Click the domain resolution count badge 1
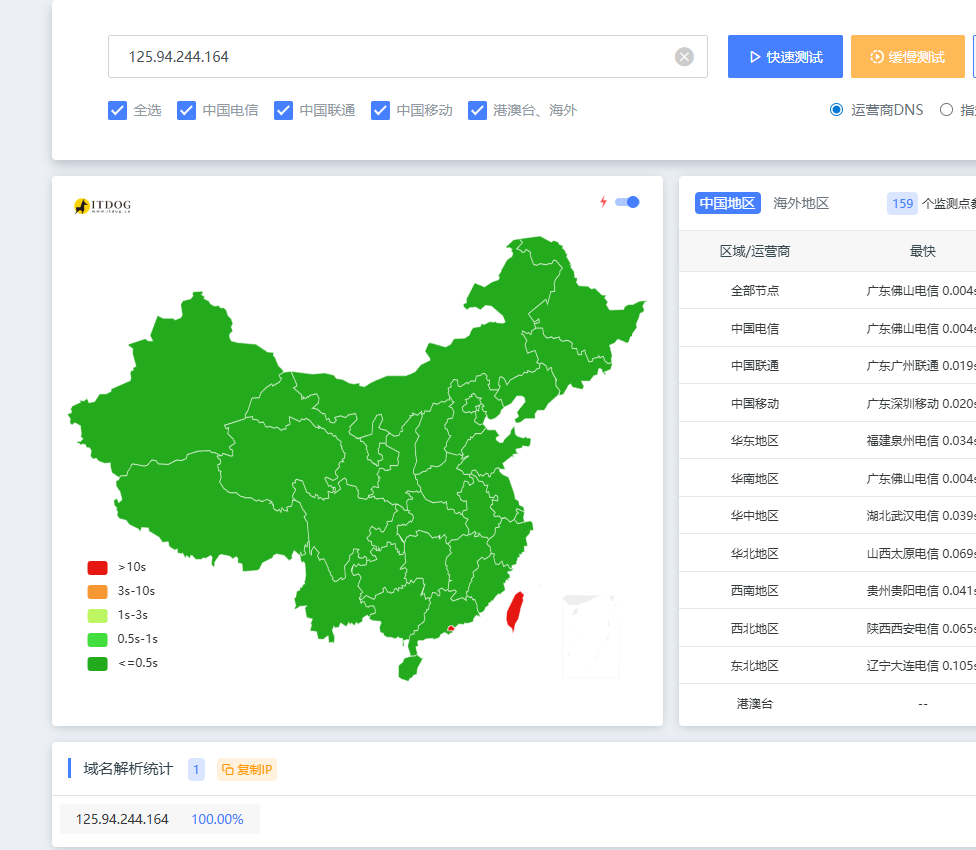This screenshot has width=976, height=850. tap(196, 770)
